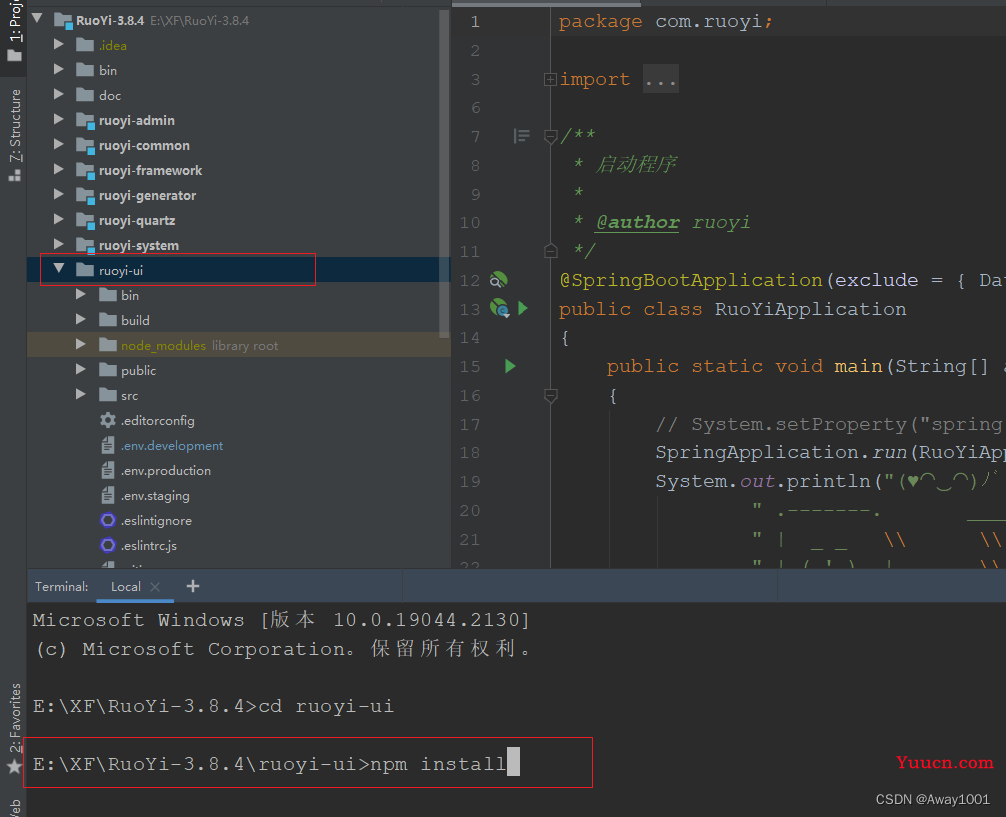Expand the ruoyi-common module
Image resolution: width=1006 pixels, height=817 pixels.
(59, 144)
